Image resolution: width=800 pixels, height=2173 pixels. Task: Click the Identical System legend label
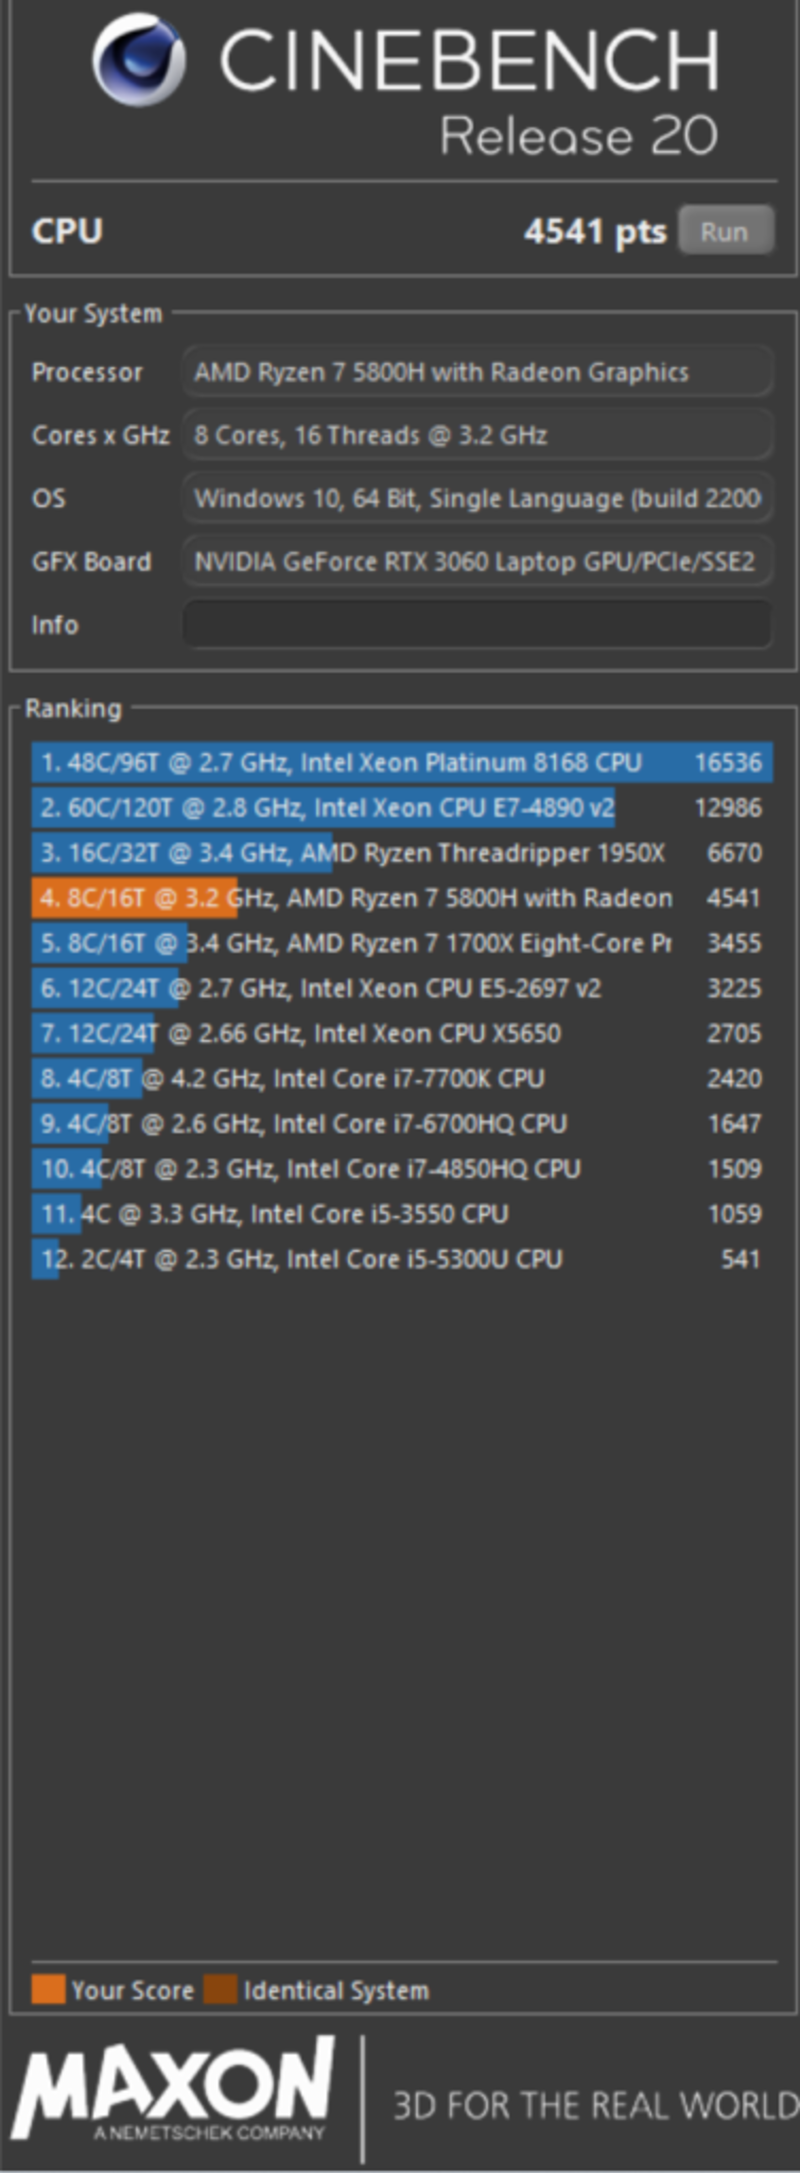(336, 1990)
